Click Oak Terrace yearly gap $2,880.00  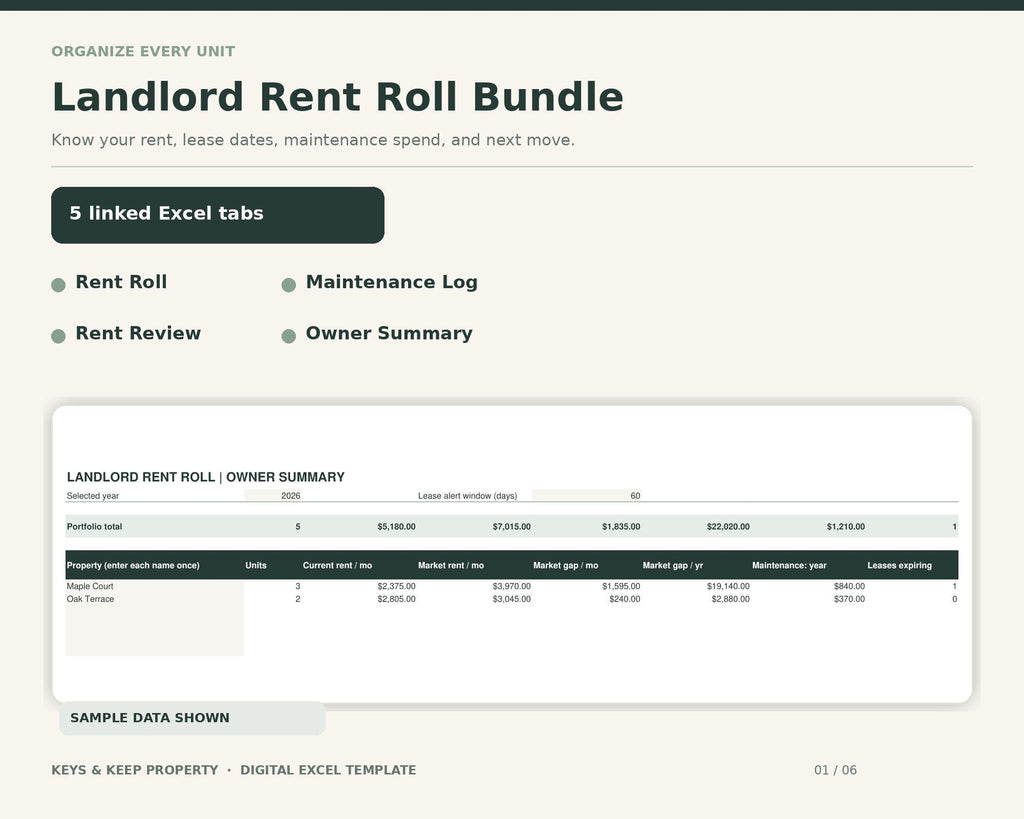click(731, 599)
